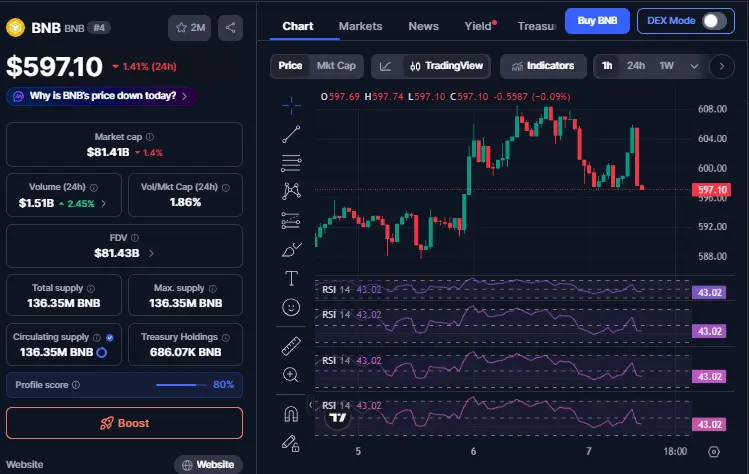749x474 pixels.
Task: Select the ruler measure tool
Action: (x=291, y=346)
